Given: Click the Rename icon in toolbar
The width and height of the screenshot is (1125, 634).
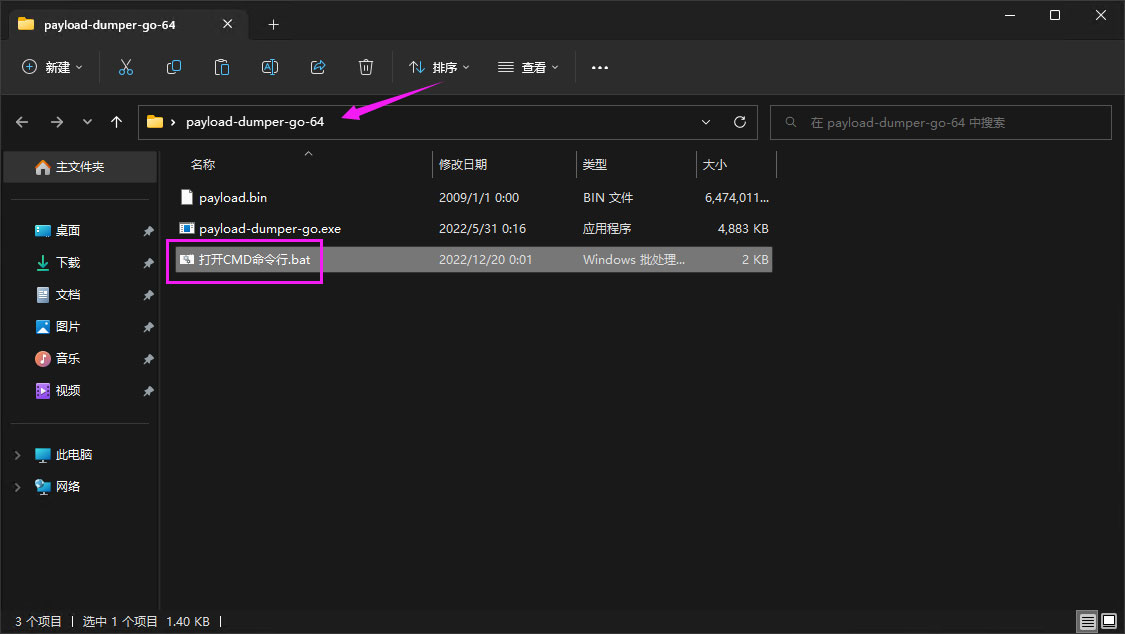Looking at the screenshot, I should point(270,67).
